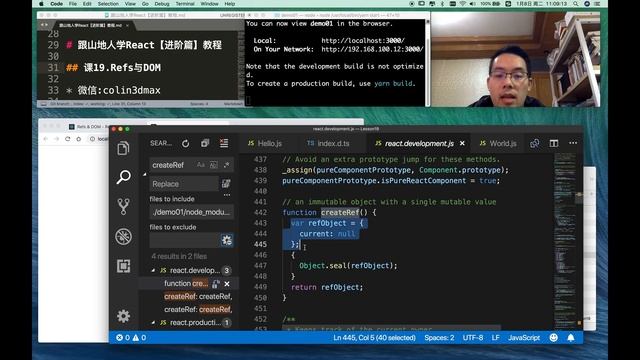Open Spotlight search in menu bar
Viewport: 640px width, 360px height.
tap(575, 4)
